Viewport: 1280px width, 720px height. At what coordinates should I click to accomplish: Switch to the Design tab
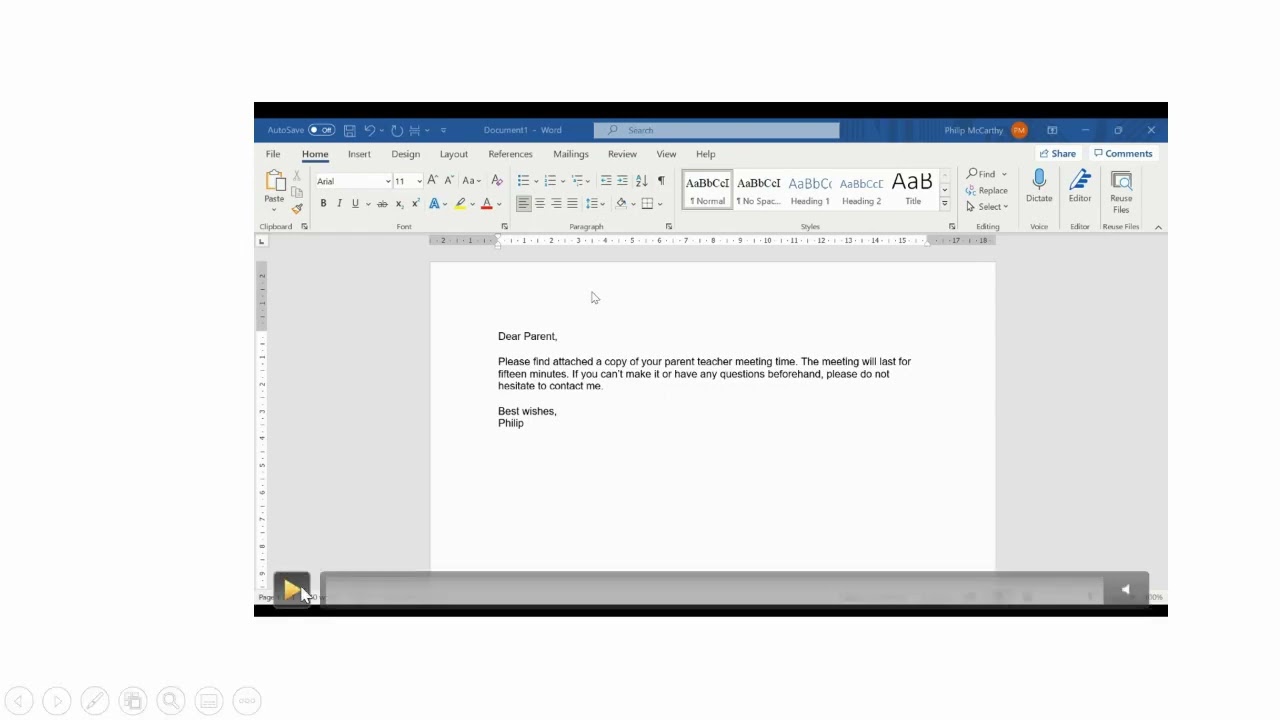(x=405, y=154)
